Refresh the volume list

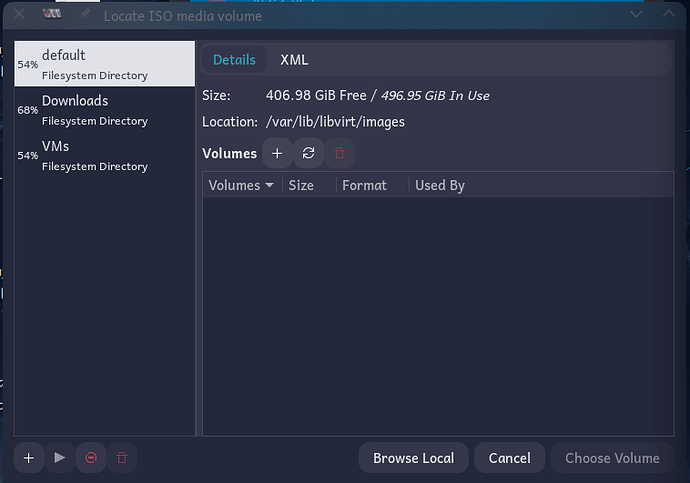(x=308, y=153)
